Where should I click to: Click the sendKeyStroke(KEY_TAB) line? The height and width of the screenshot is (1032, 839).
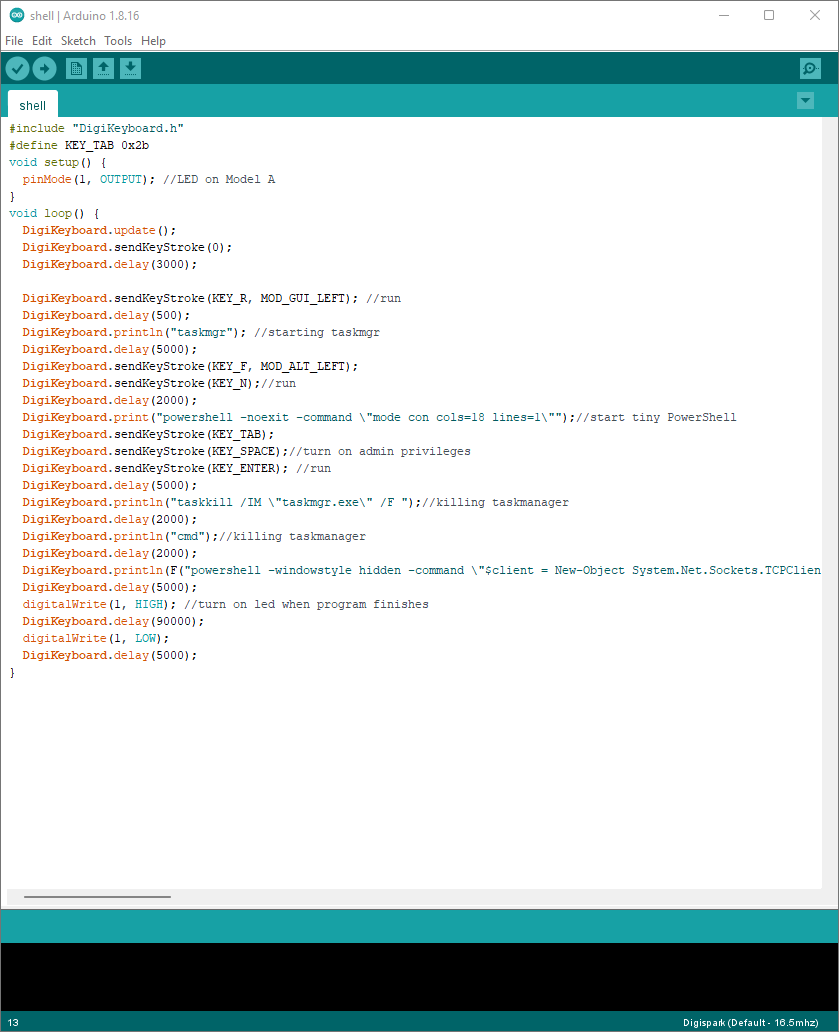148,434
